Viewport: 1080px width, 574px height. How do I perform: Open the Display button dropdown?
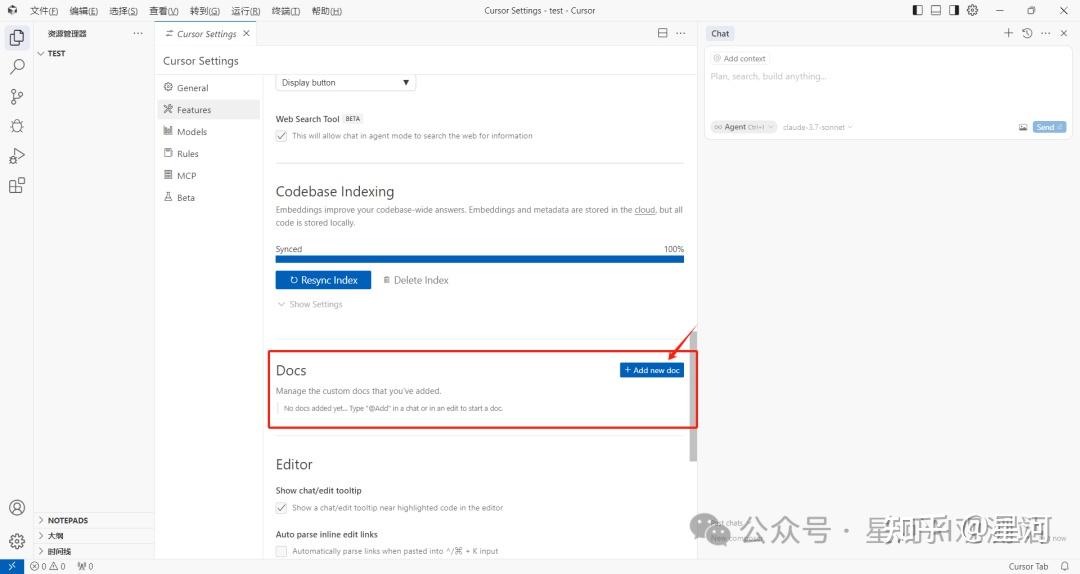tap(345, 83)
